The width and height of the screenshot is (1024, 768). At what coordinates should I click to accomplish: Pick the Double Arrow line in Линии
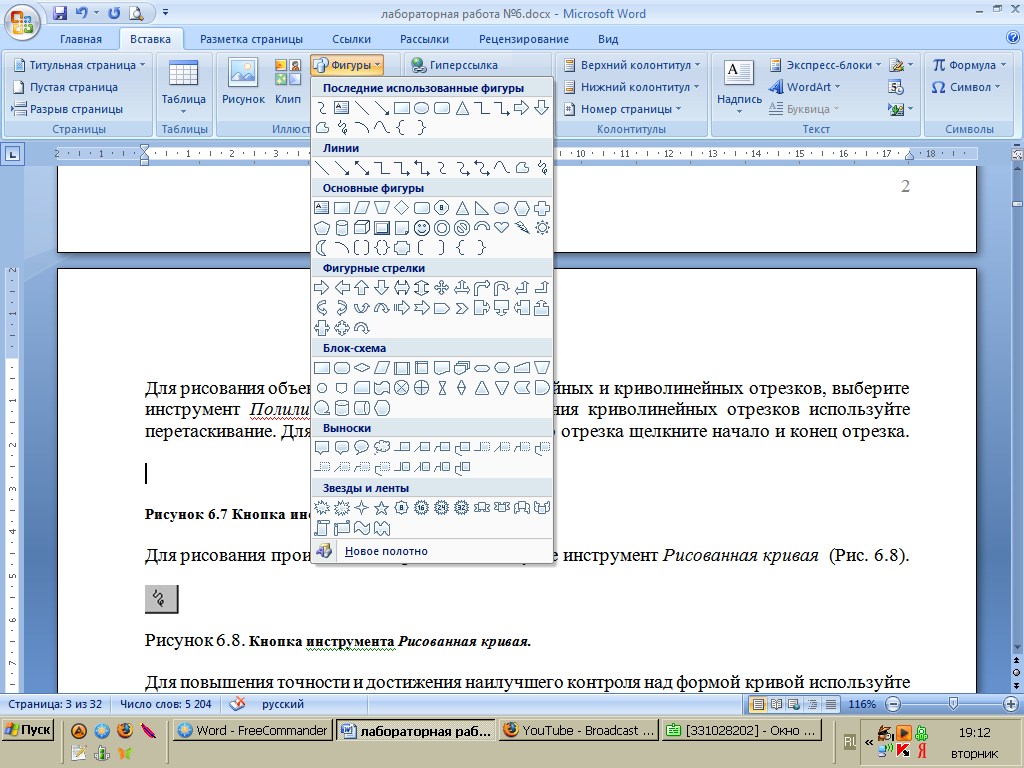click(362, 168)
